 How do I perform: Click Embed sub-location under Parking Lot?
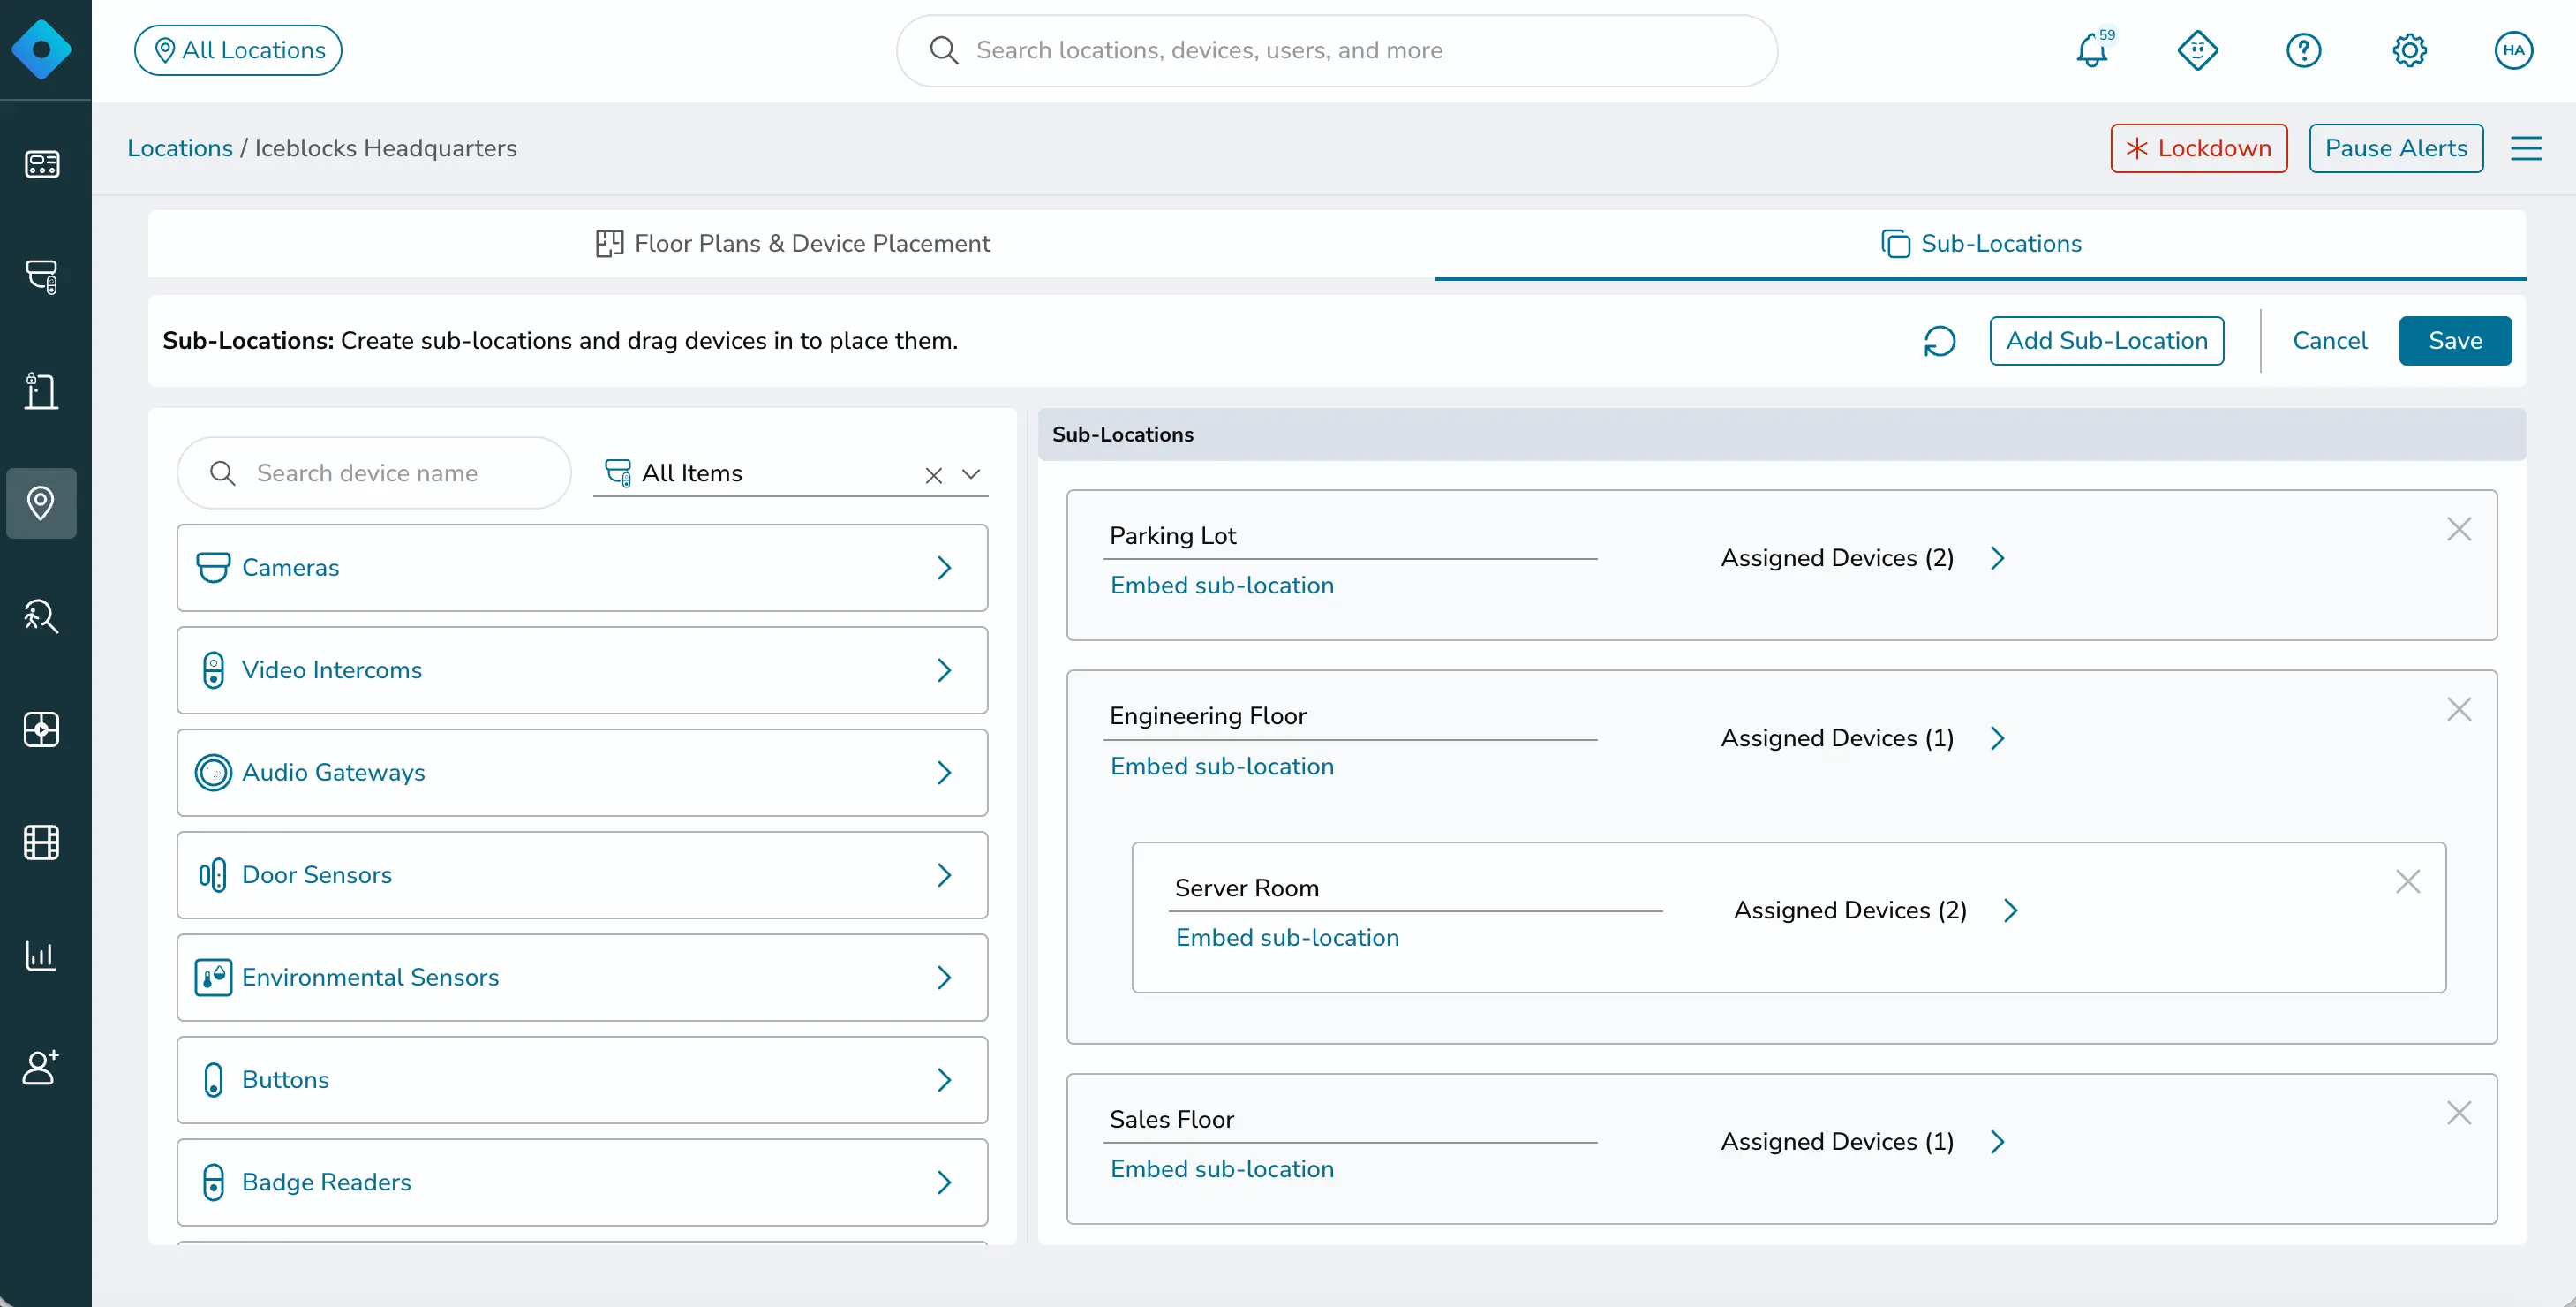pos(1221,586)
